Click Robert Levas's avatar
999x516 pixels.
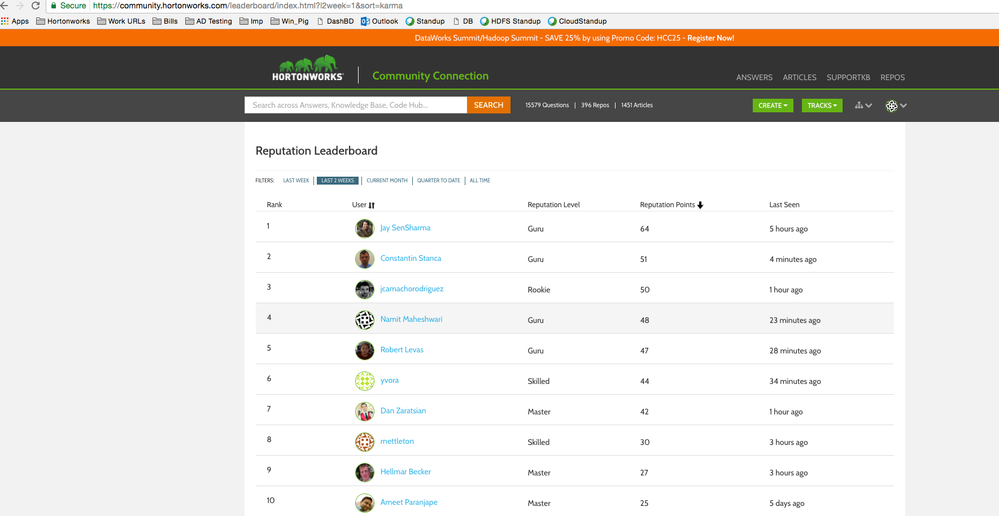[364, 350]
